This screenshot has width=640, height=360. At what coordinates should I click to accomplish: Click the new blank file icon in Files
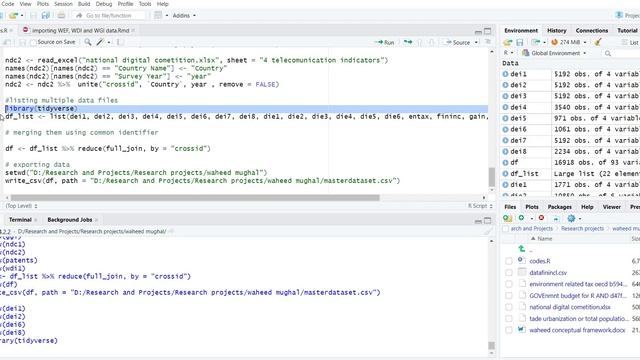[x=522, y=218]
